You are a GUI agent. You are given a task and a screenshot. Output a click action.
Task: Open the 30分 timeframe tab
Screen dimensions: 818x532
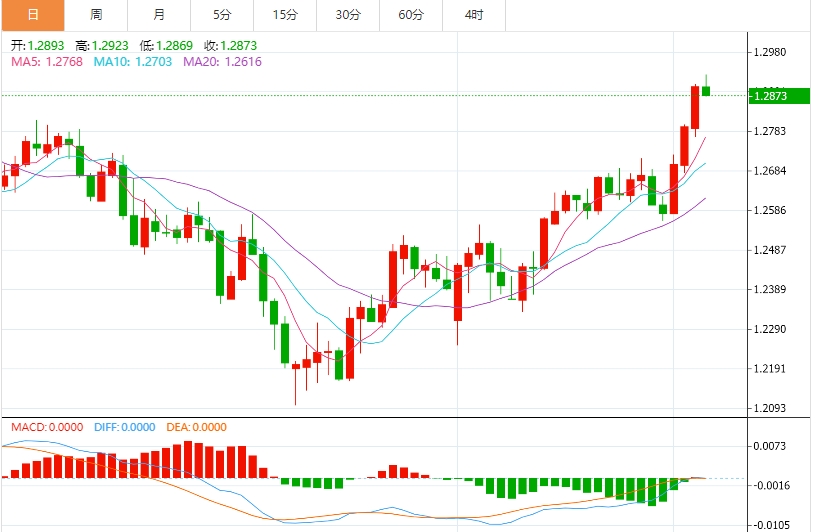point(348,15)
